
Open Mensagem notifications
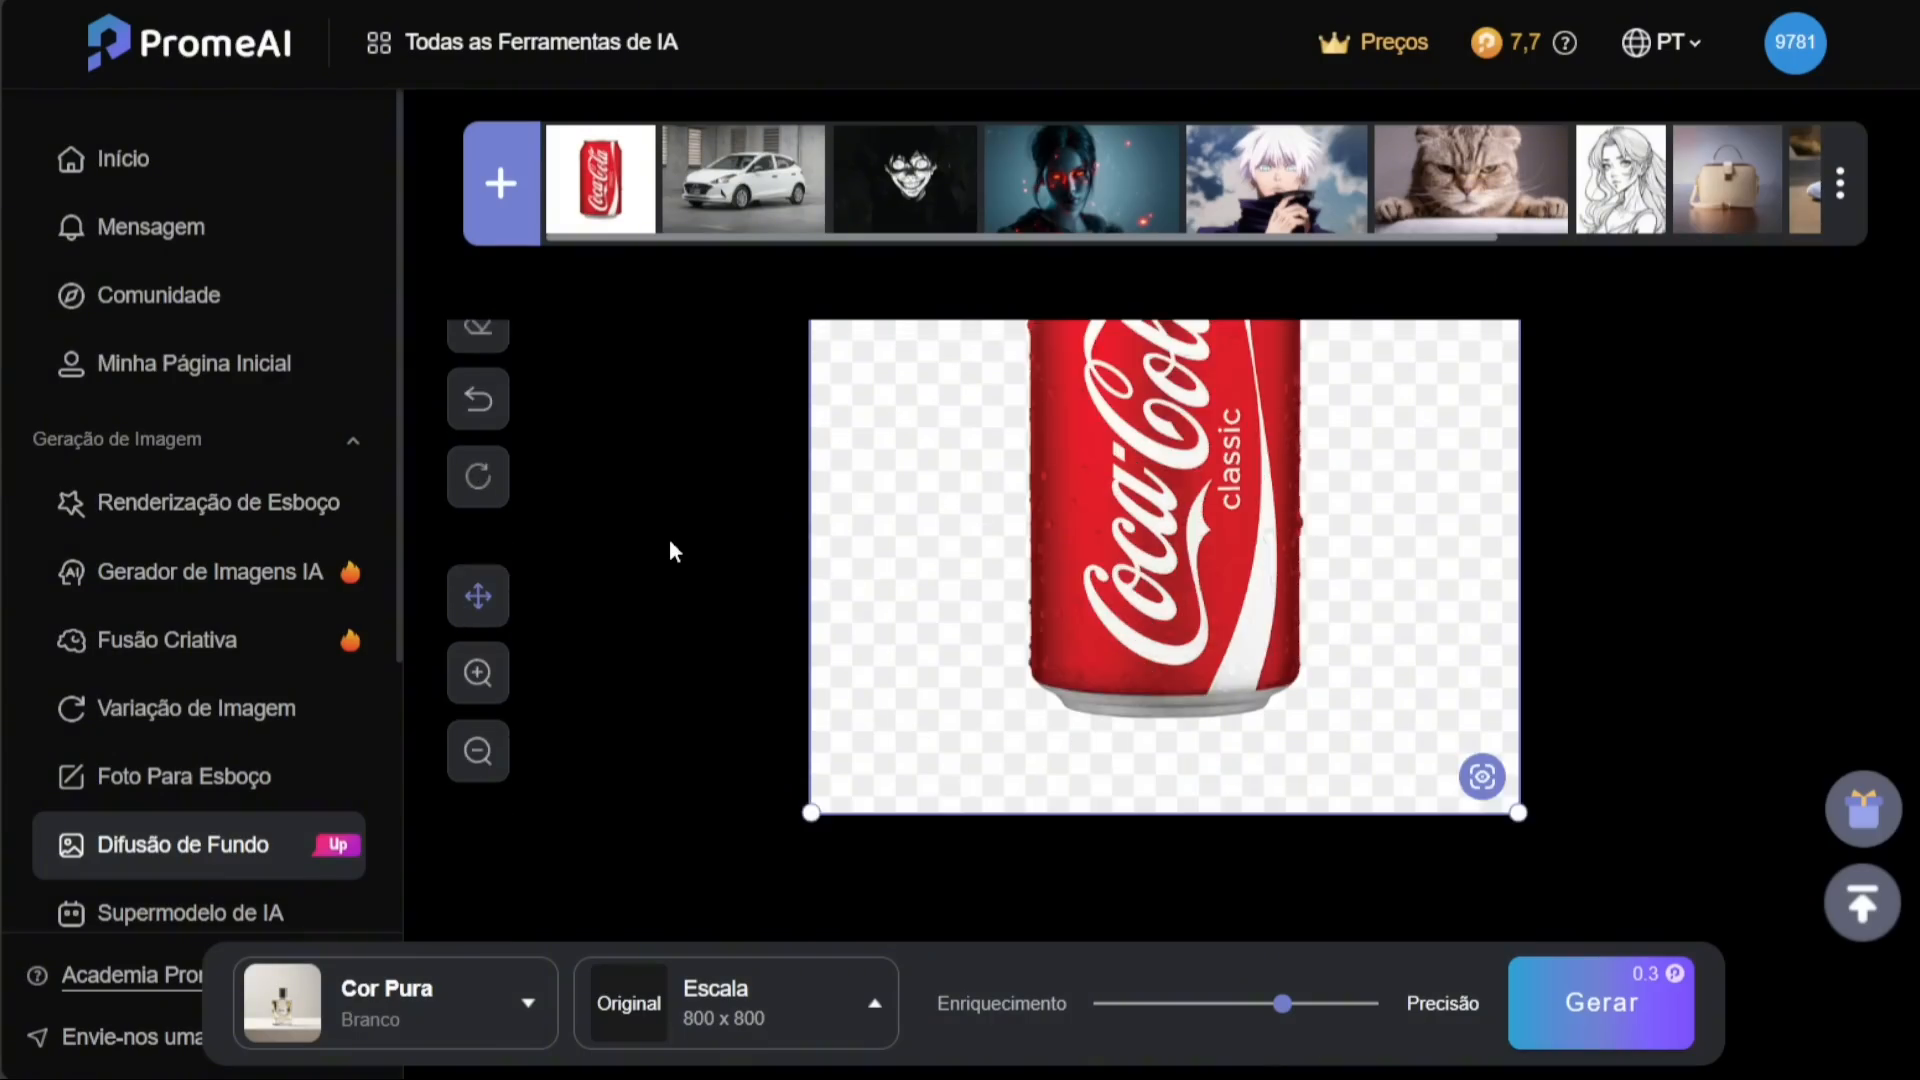coord(131,227)
